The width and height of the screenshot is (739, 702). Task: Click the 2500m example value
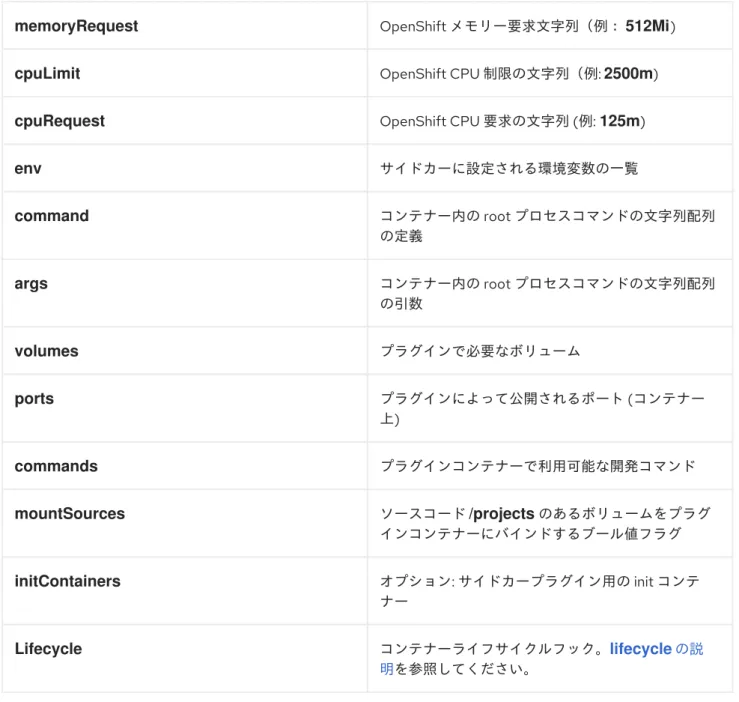[x=628, y=74]
